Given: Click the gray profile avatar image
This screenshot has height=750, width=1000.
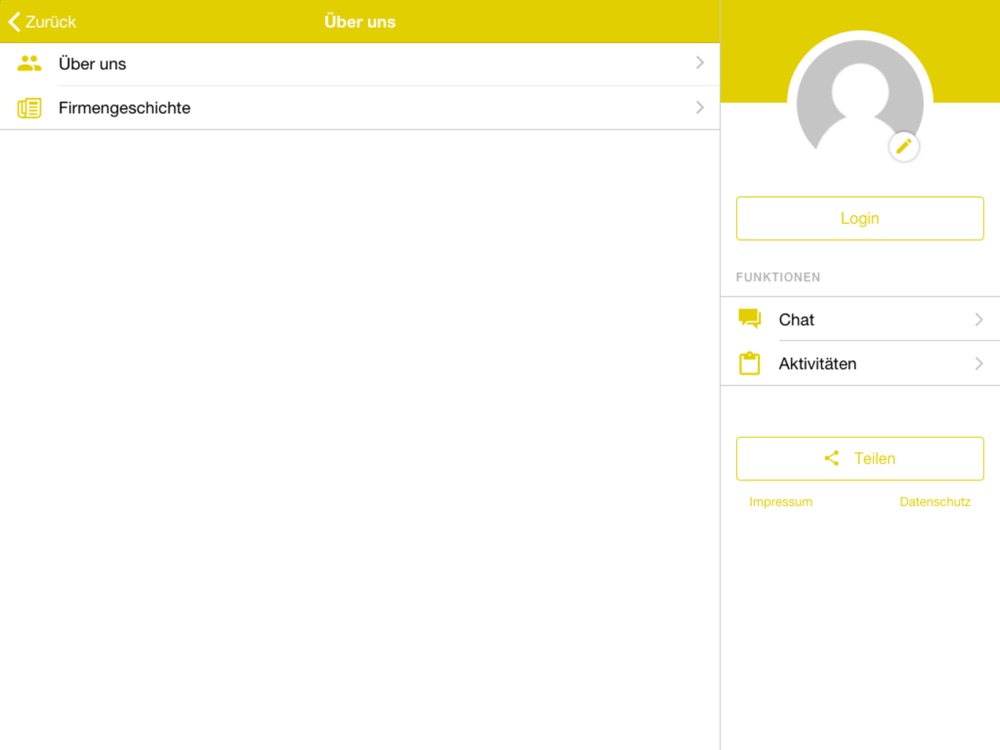Looking at the screenshot, I should tap(860, 103).
